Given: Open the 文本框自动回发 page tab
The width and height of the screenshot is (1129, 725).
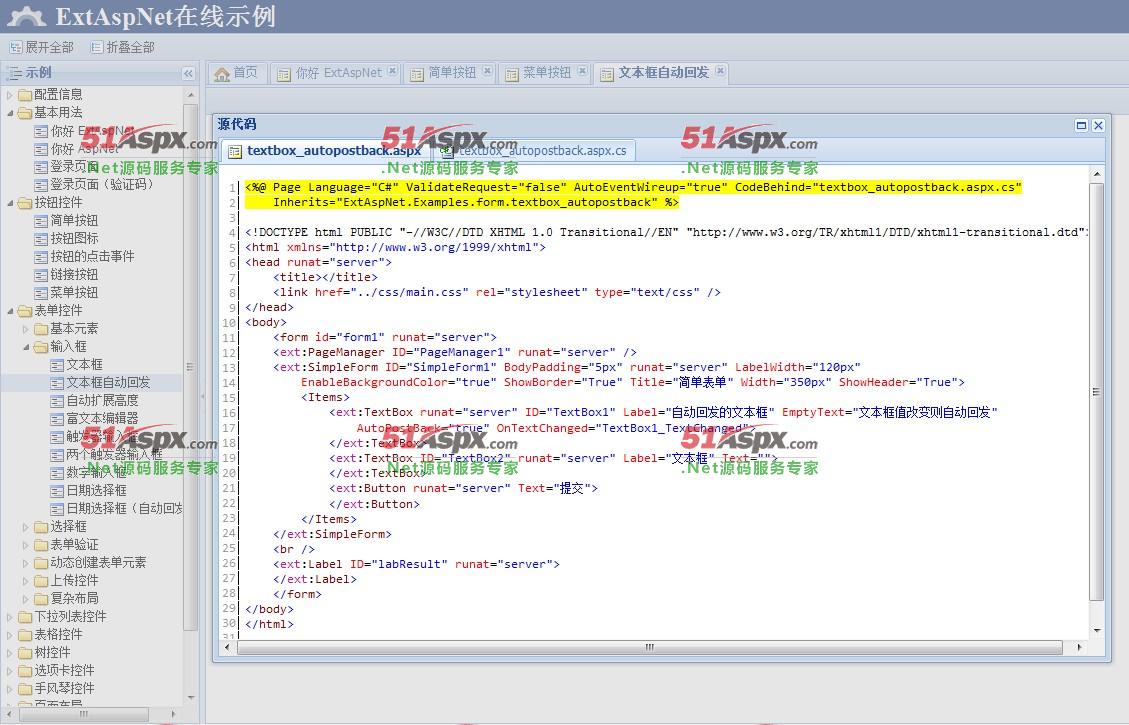Looking at the screenshot, I should [x=662, y=73].
